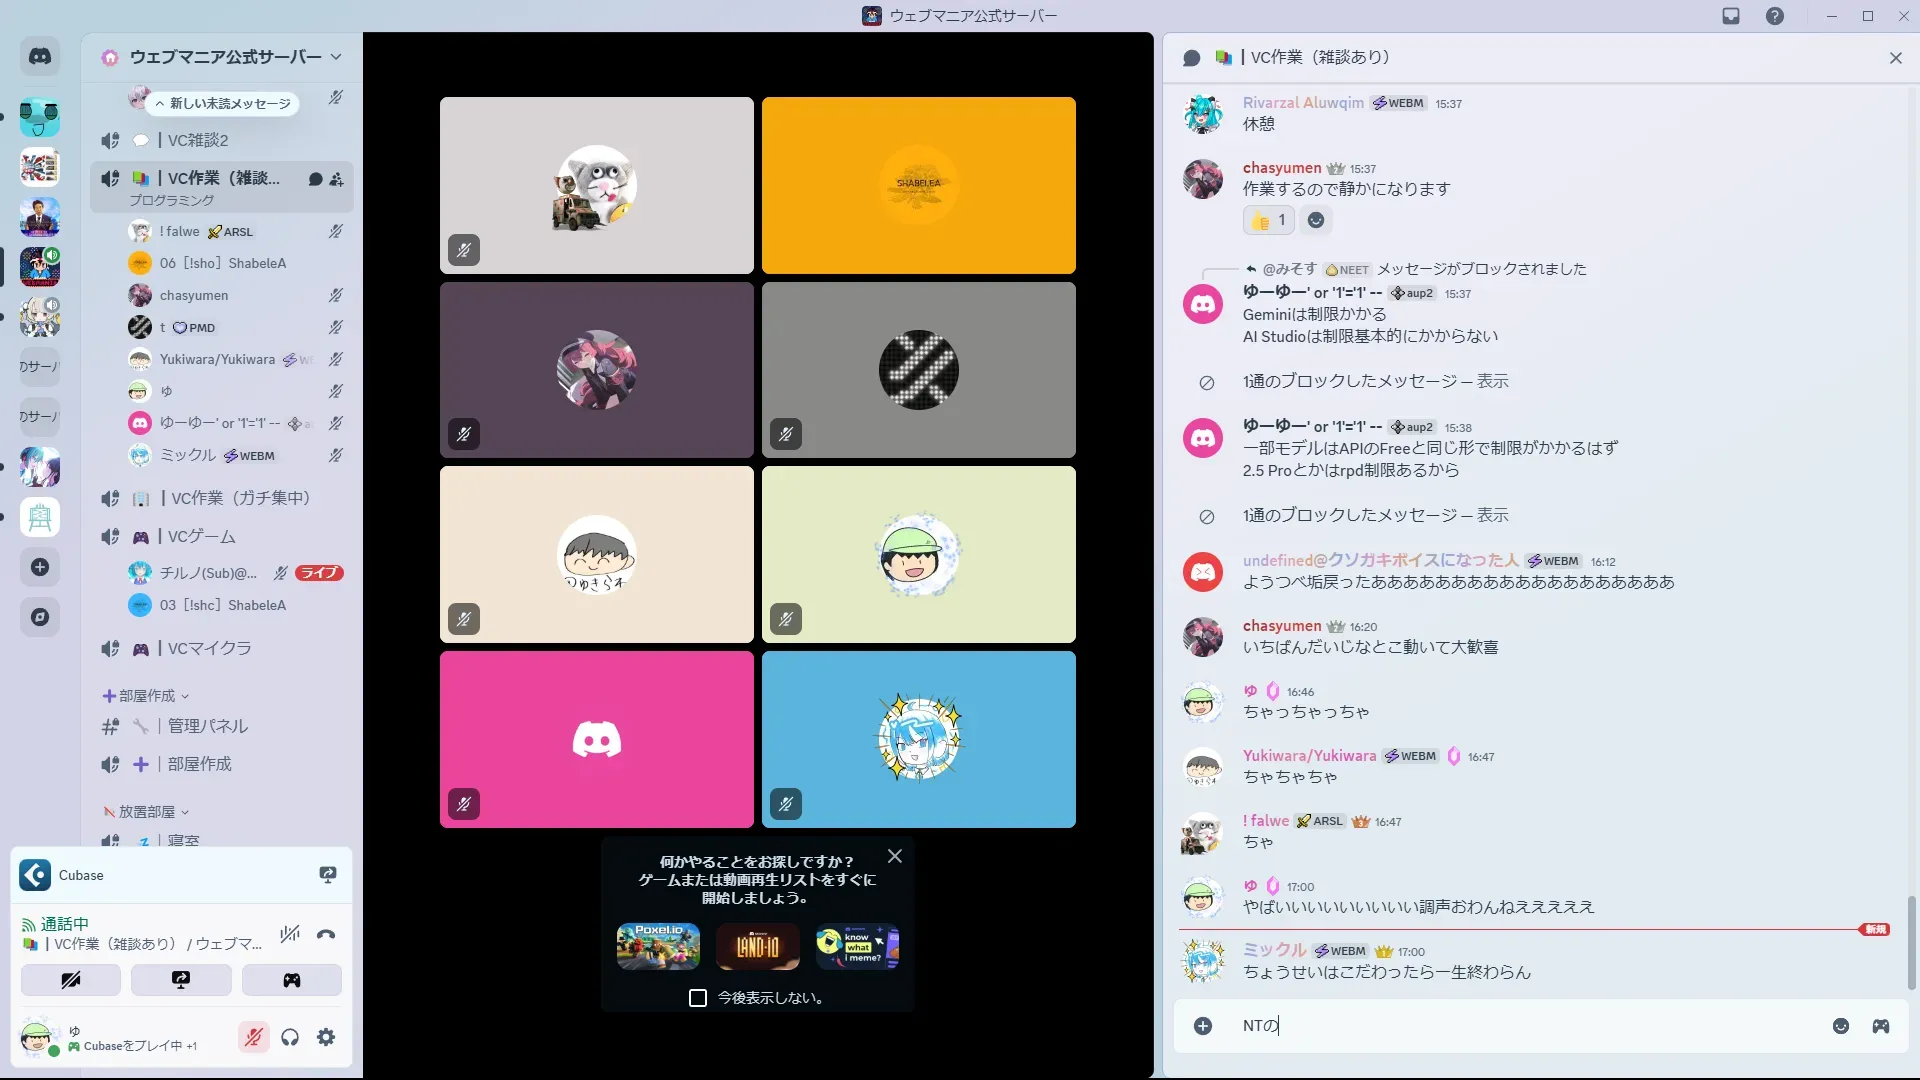Jump to 新しい未読メッセージ
The height and width of the screenshot is (1080, 1920).
(x=226, y=103)
